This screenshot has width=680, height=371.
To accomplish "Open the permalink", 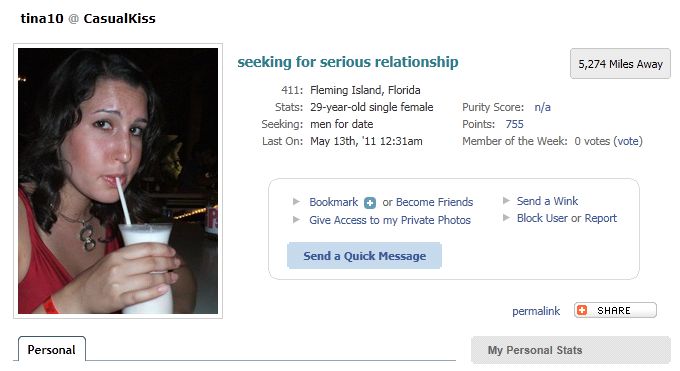I will pos(536,311).
